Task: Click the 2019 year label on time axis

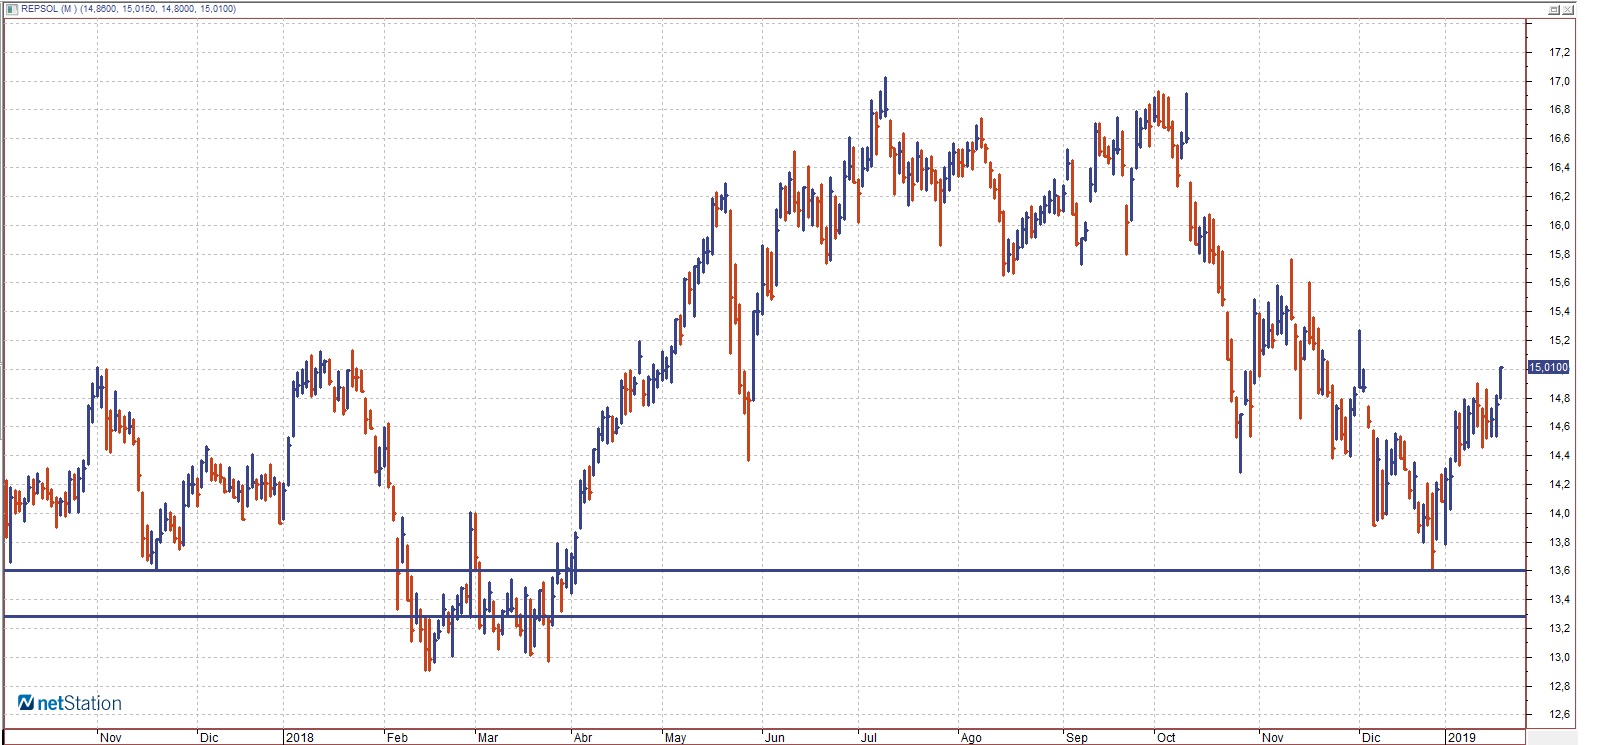Action: click(1462, 738)
